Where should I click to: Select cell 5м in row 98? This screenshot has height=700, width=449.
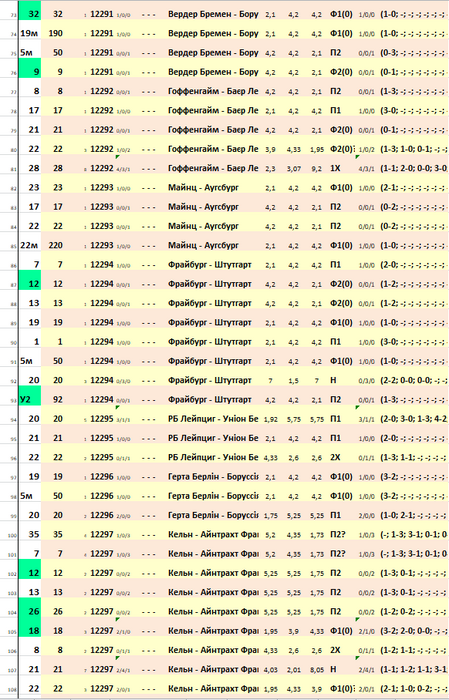pyautogui.click(x=30, y=496)
